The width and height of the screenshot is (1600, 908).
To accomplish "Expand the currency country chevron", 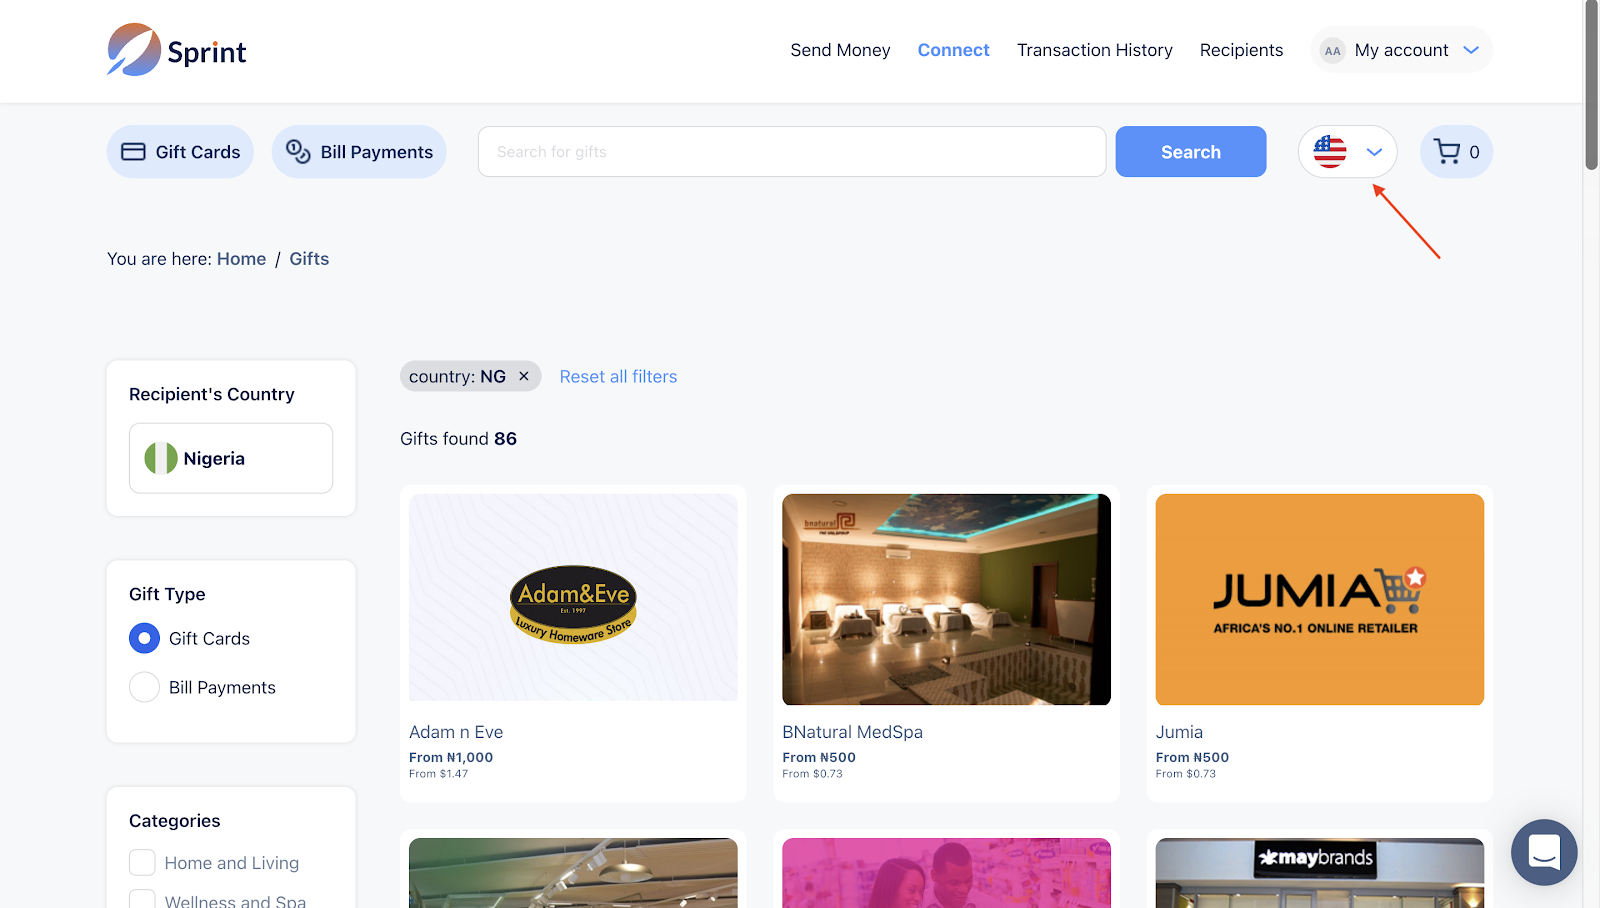I will 1374,152.
